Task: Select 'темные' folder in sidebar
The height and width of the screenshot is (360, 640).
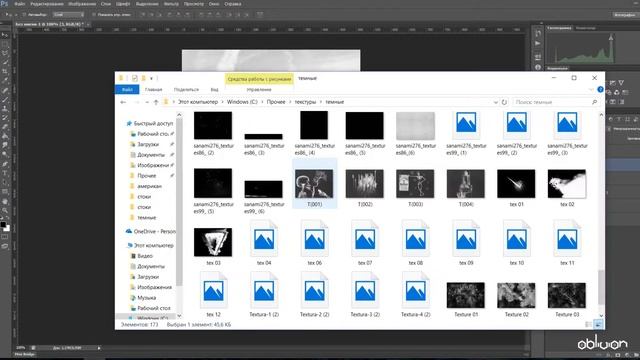Action: (x=147, y=218)
